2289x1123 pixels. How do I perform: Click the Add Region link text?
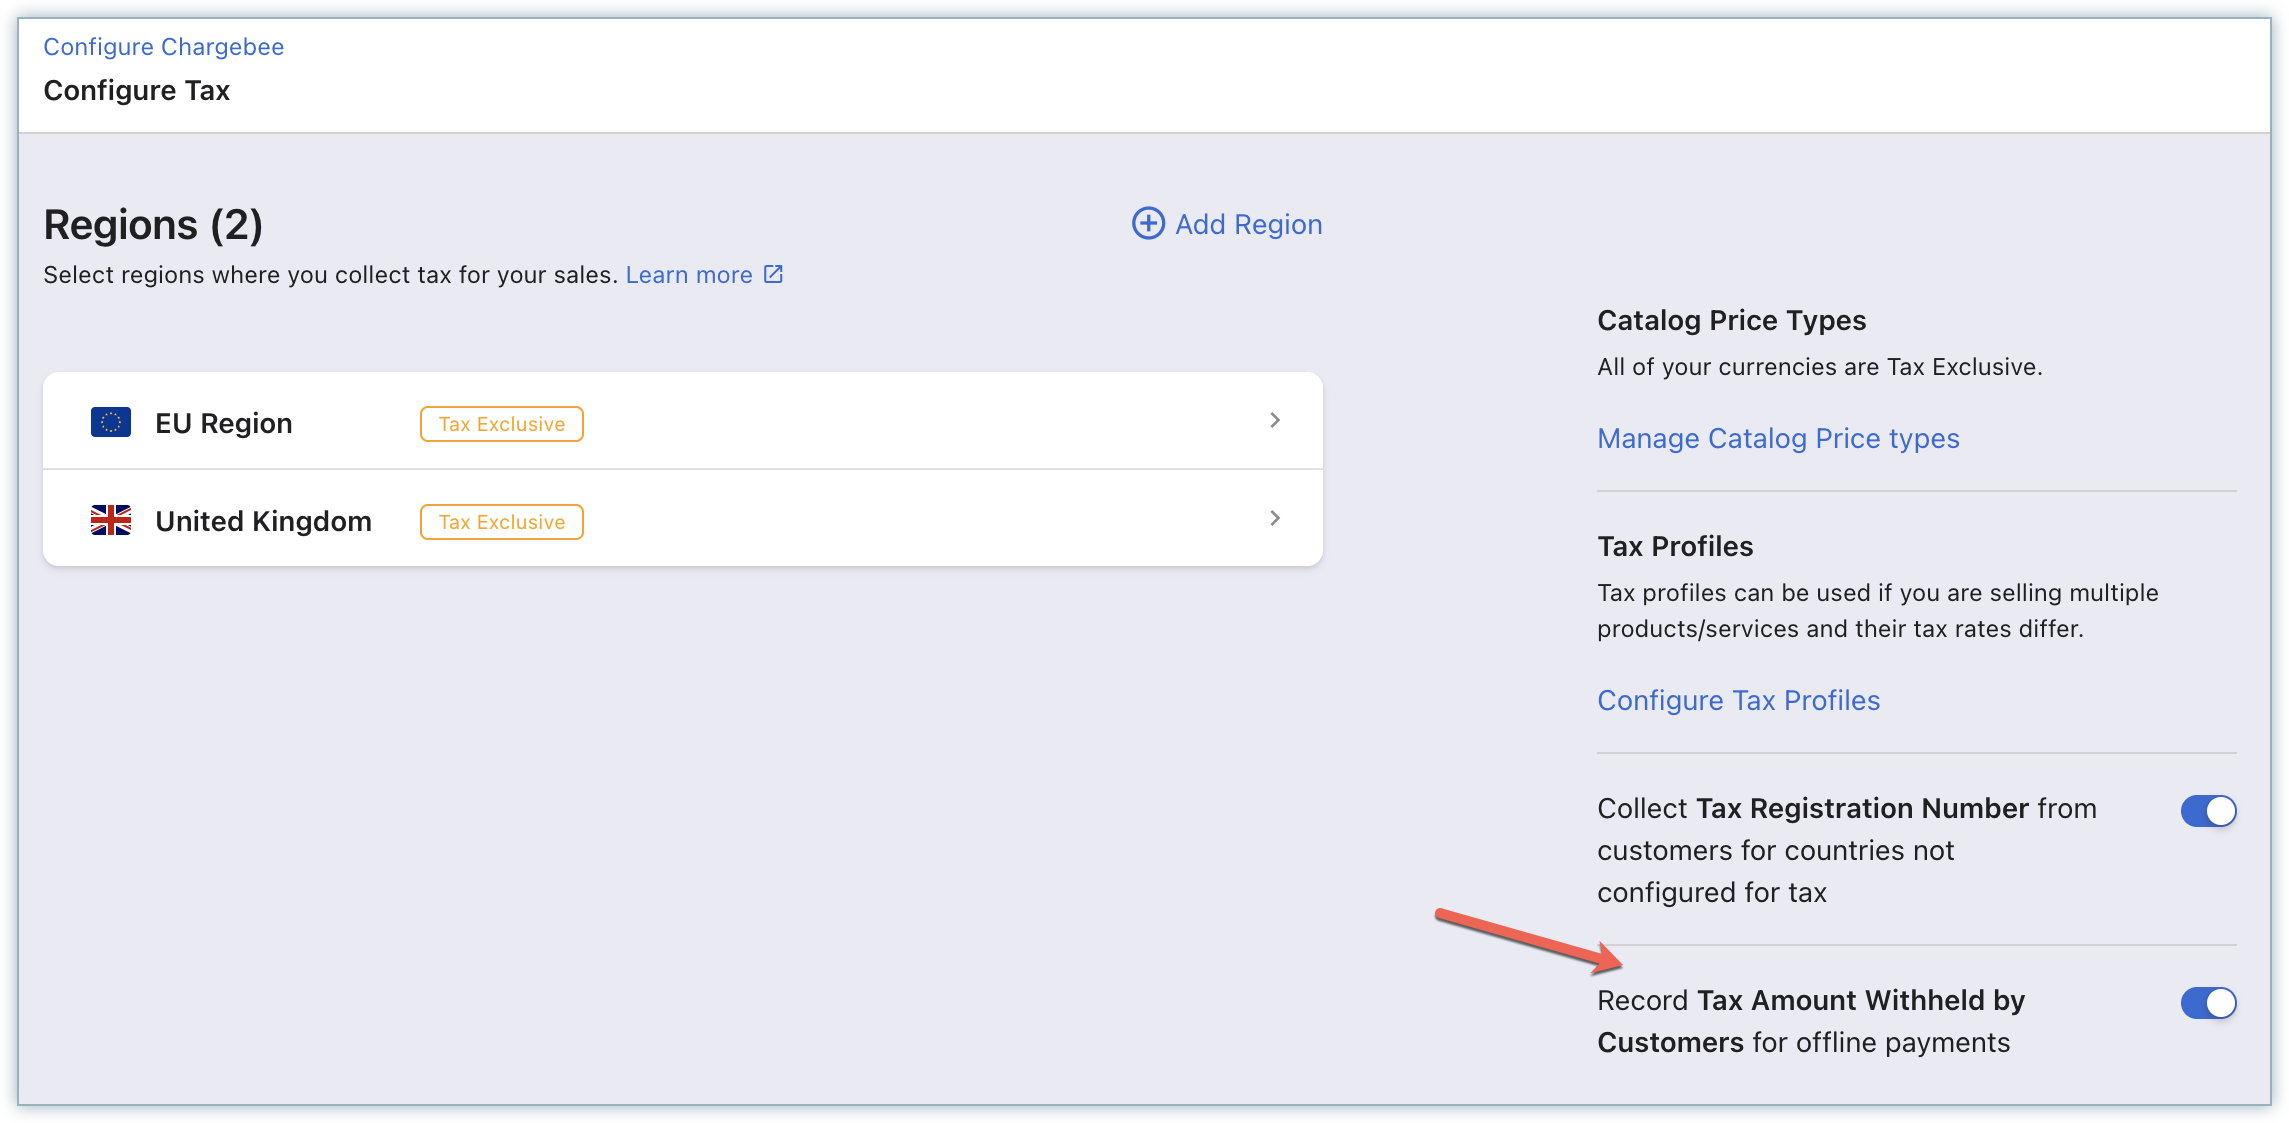(x=1248, y=224)
